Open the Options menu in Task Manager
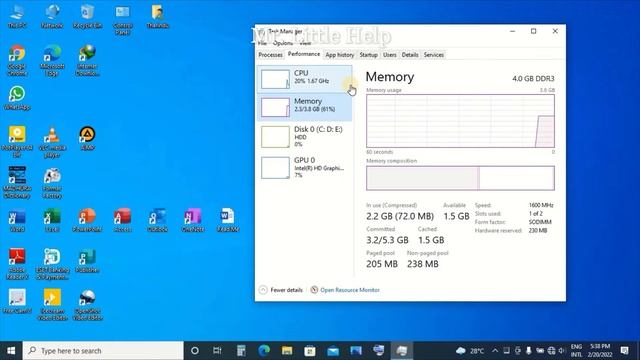Viewport: 640px width, 360px height. coord(283,43)
